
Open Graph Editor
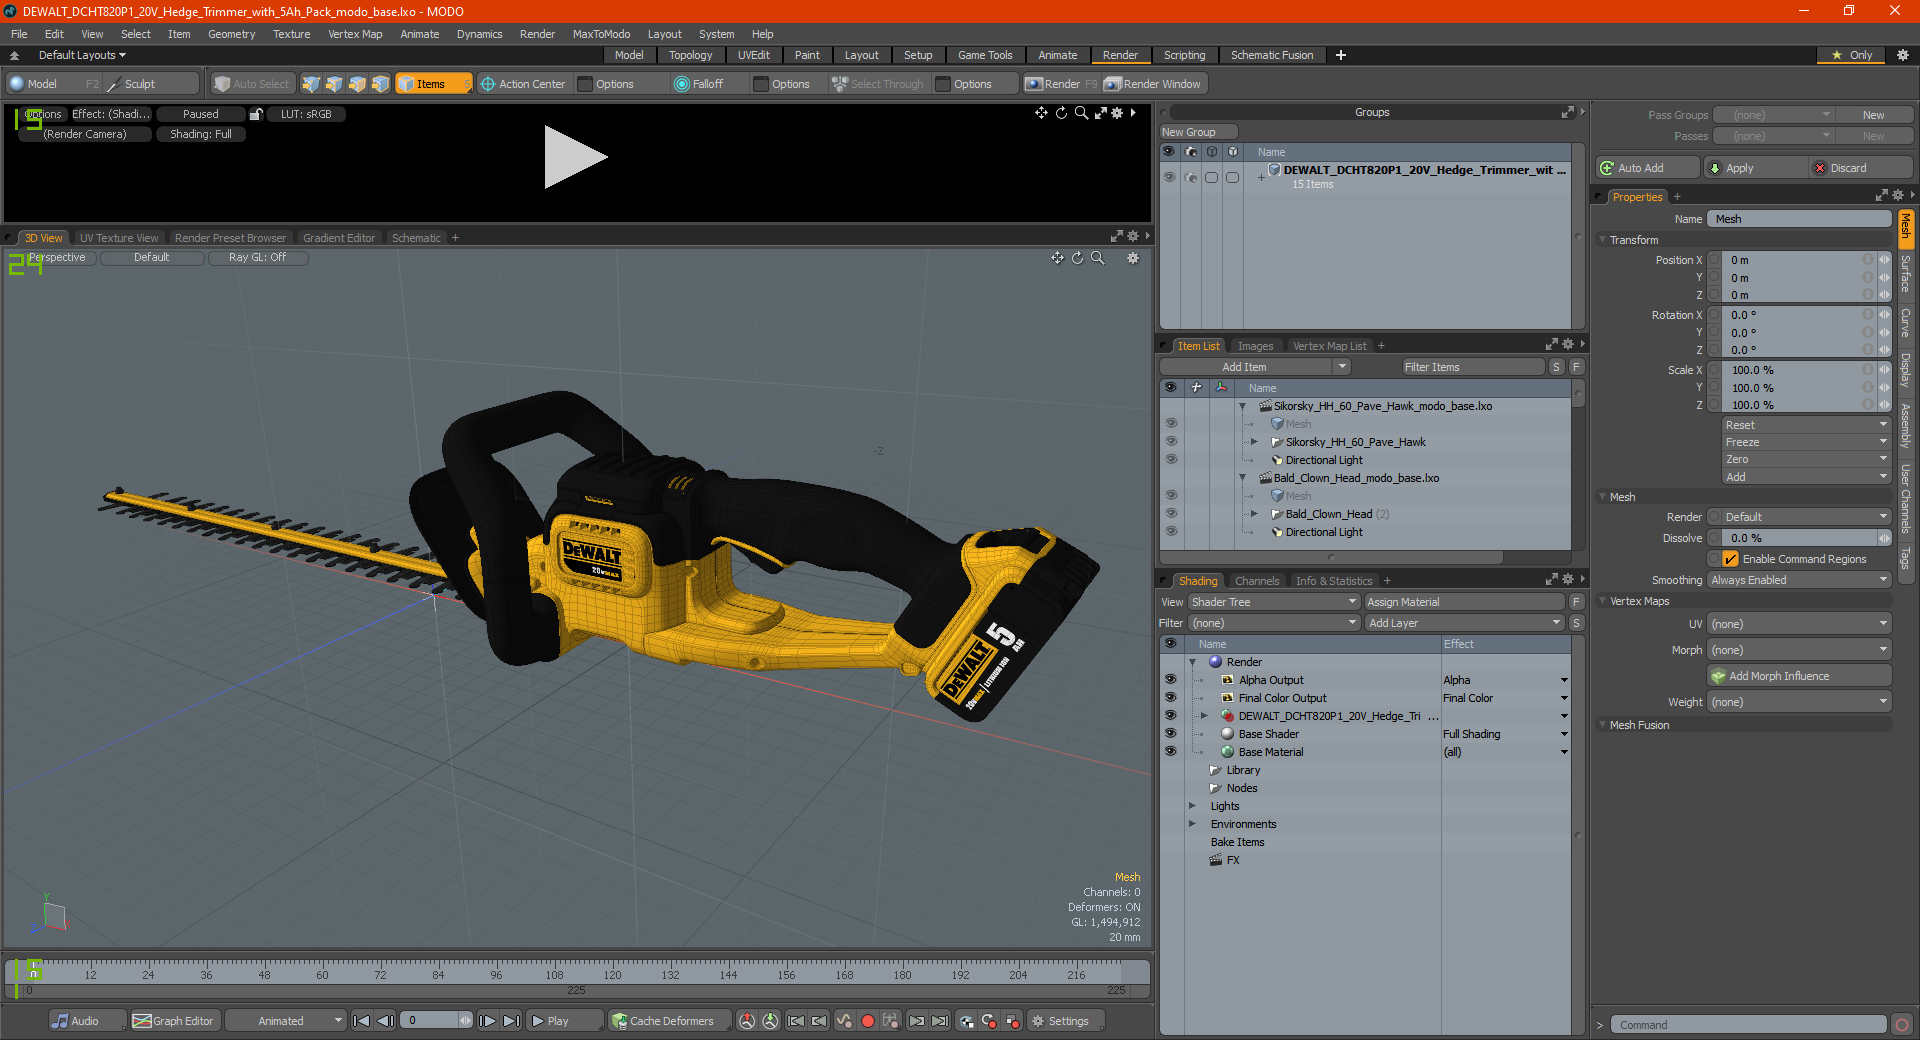click(174, 1021)
